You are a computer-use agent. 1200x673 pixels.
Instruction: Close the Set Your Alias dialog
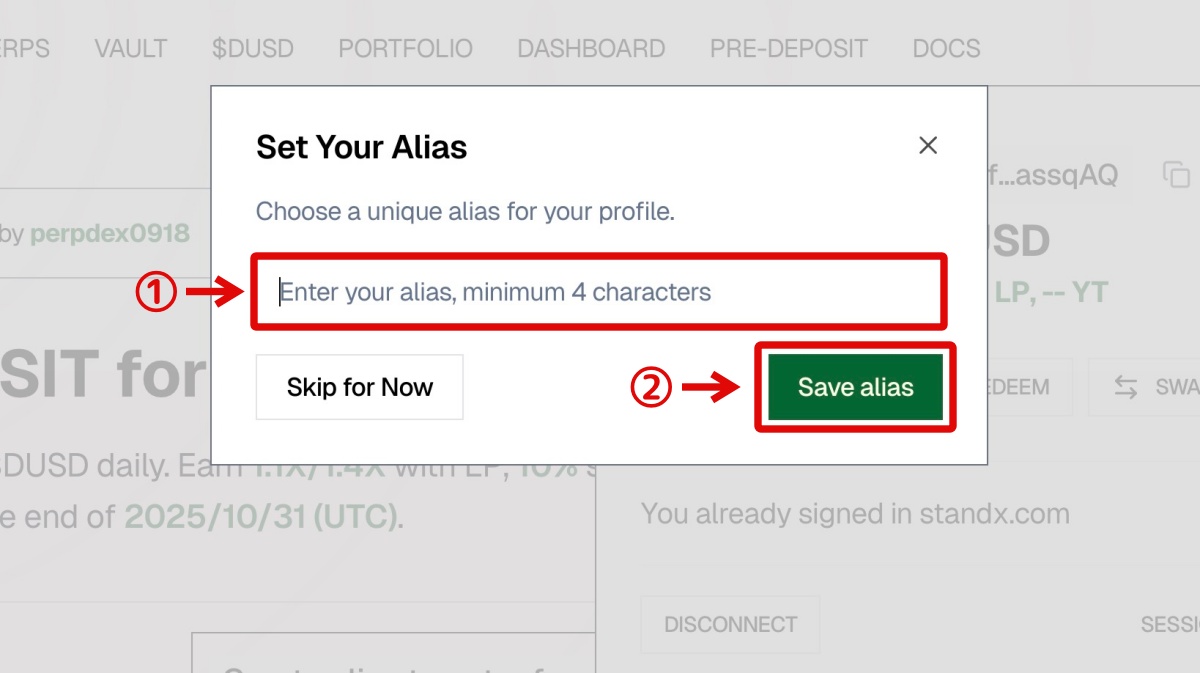pyautogui.click(x=928, y=146)
